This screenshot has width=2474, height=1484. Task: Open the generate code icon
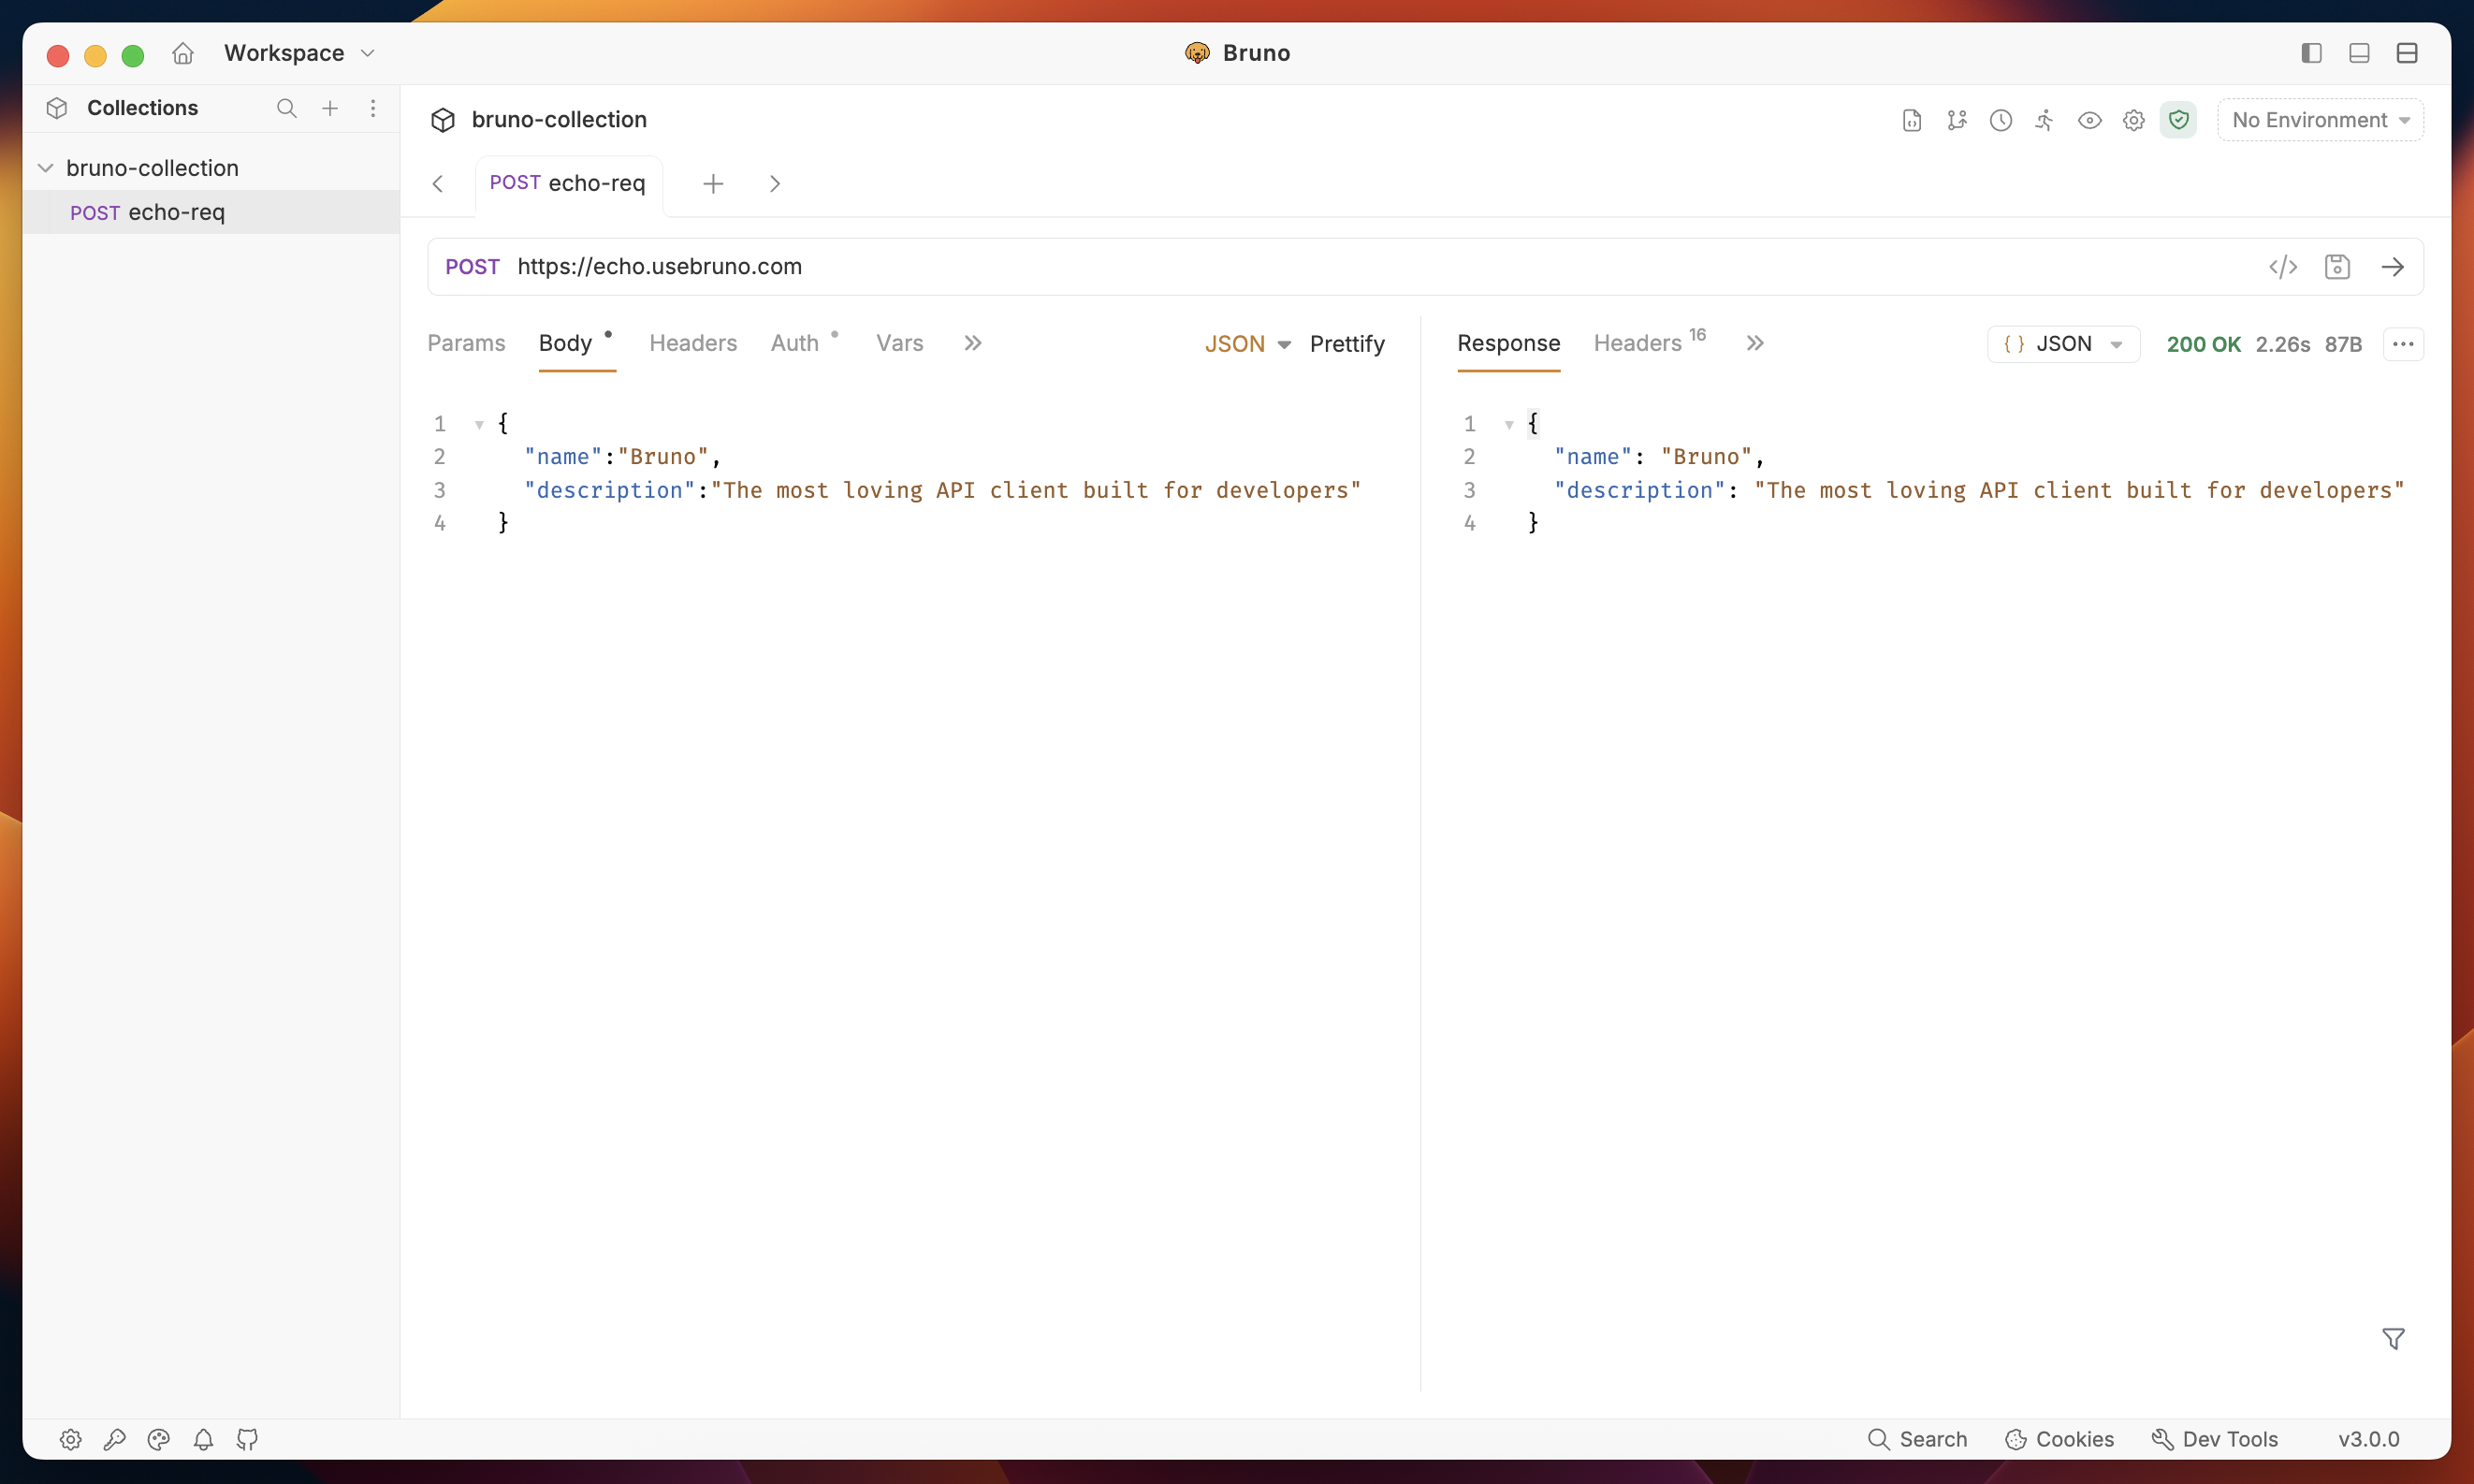[2282, 267]
